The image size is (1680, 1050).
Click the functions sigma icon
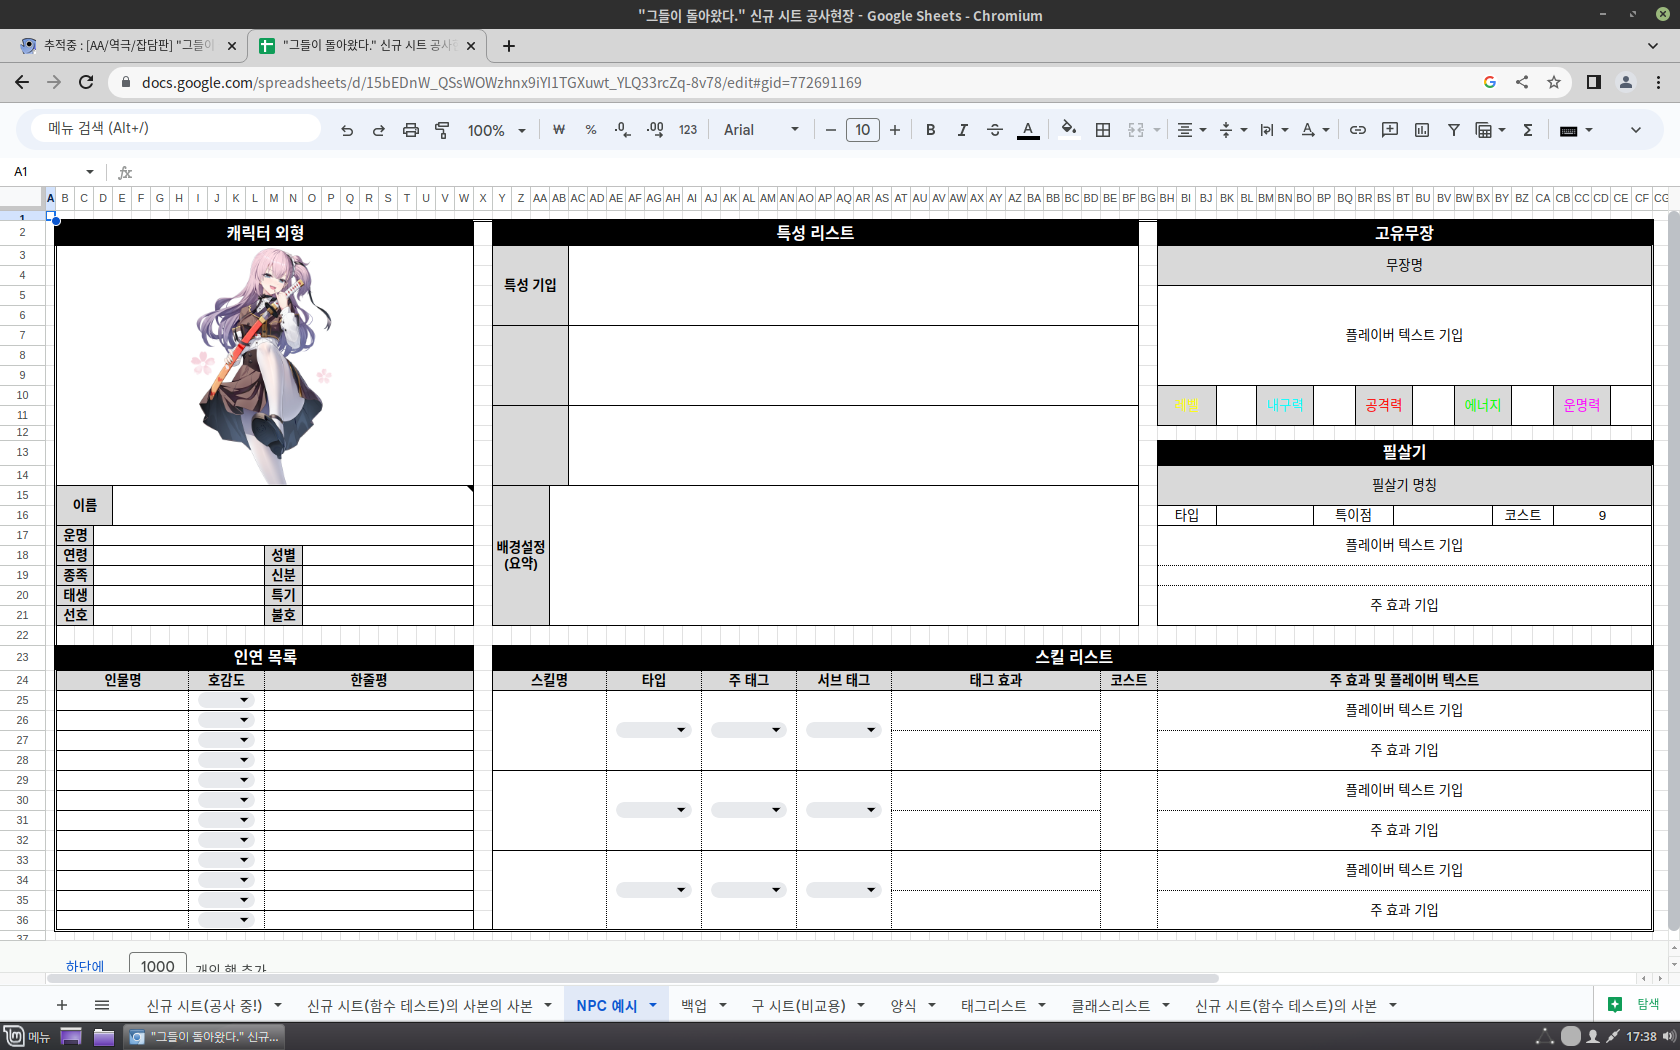[1527, 130]
